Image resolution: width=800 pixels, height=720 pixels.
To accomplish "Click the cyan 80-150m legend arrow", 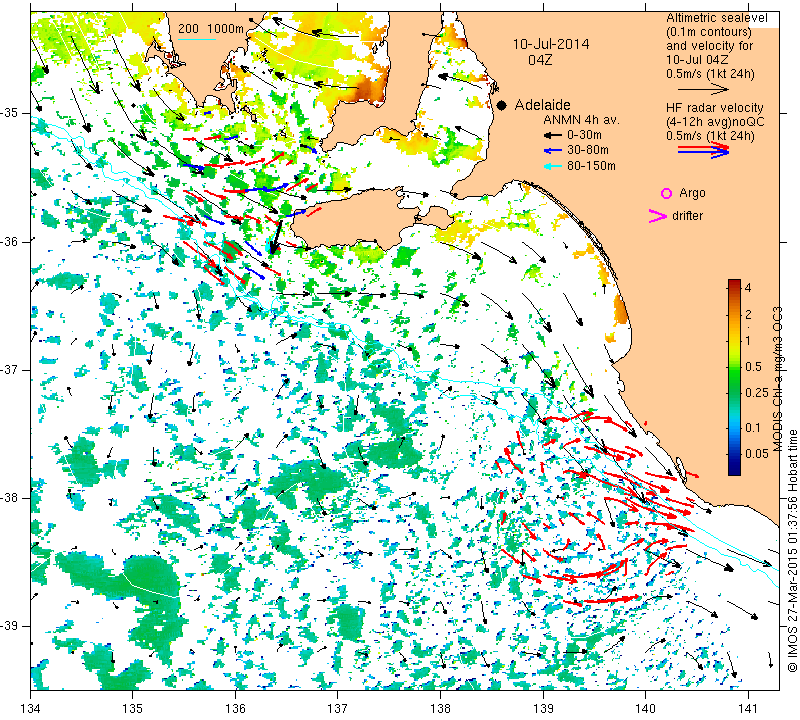I will click(552, 166).
